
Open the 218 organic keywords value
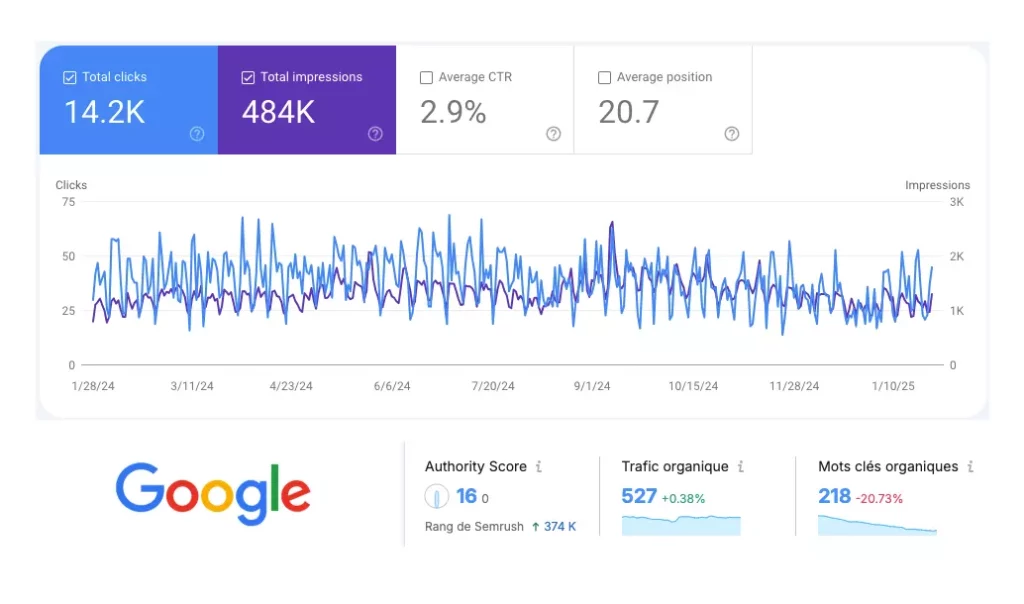(x=835, y=496)
